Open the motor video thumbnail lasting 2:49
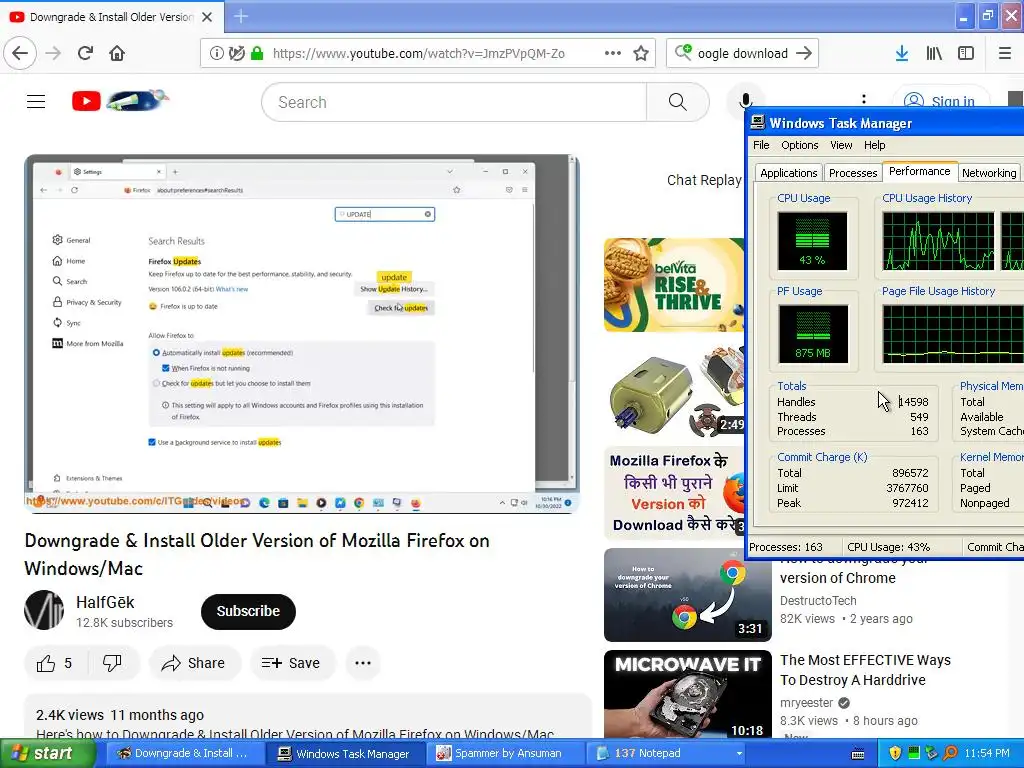 [x=674, y=389]
